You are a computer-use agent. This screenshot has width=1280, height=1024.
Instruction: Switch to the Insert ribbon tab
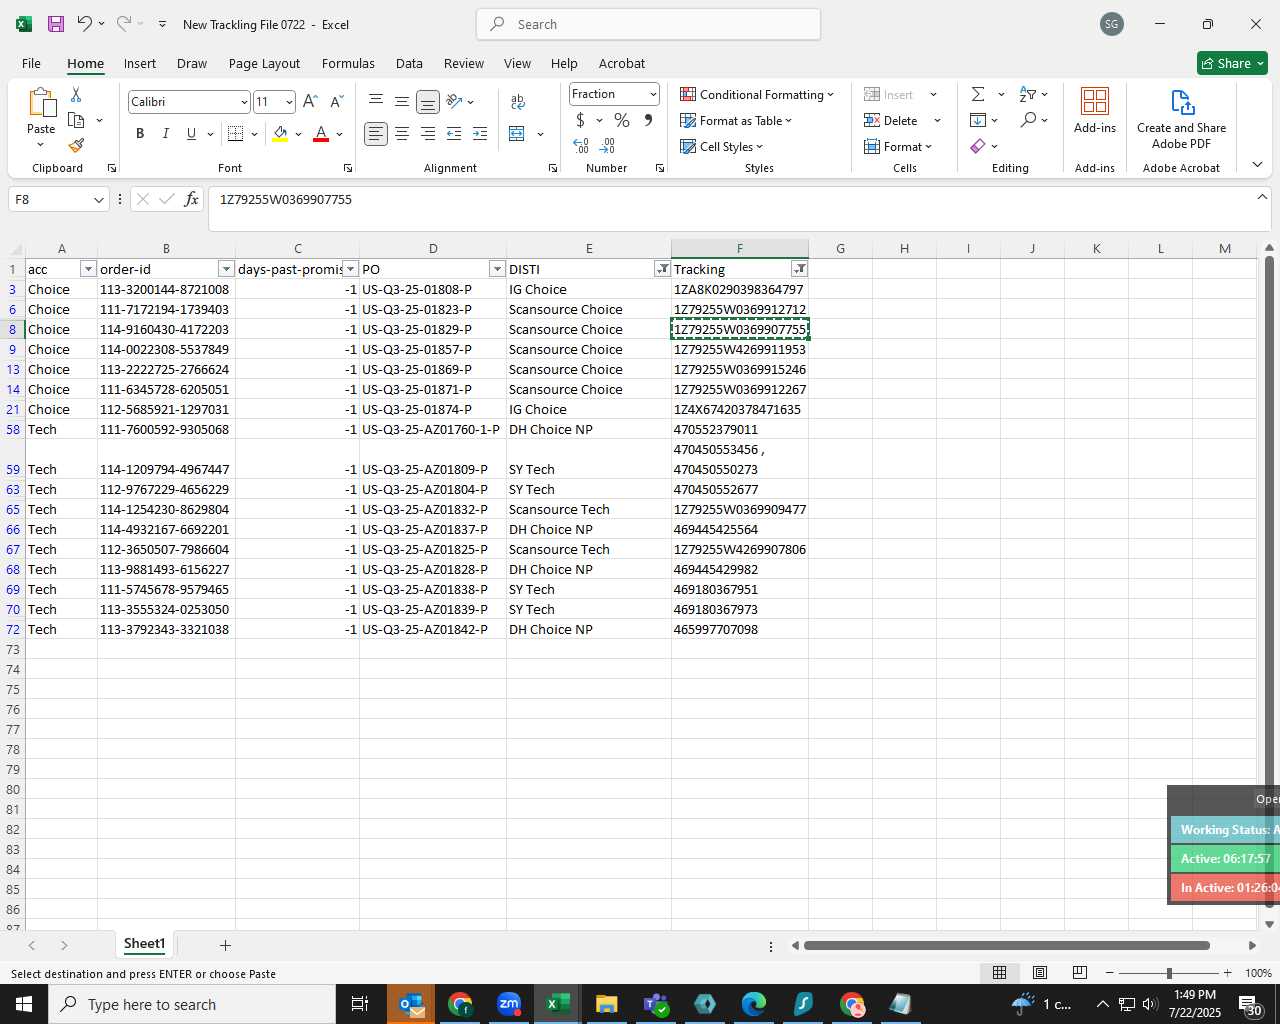pos(140,63)
